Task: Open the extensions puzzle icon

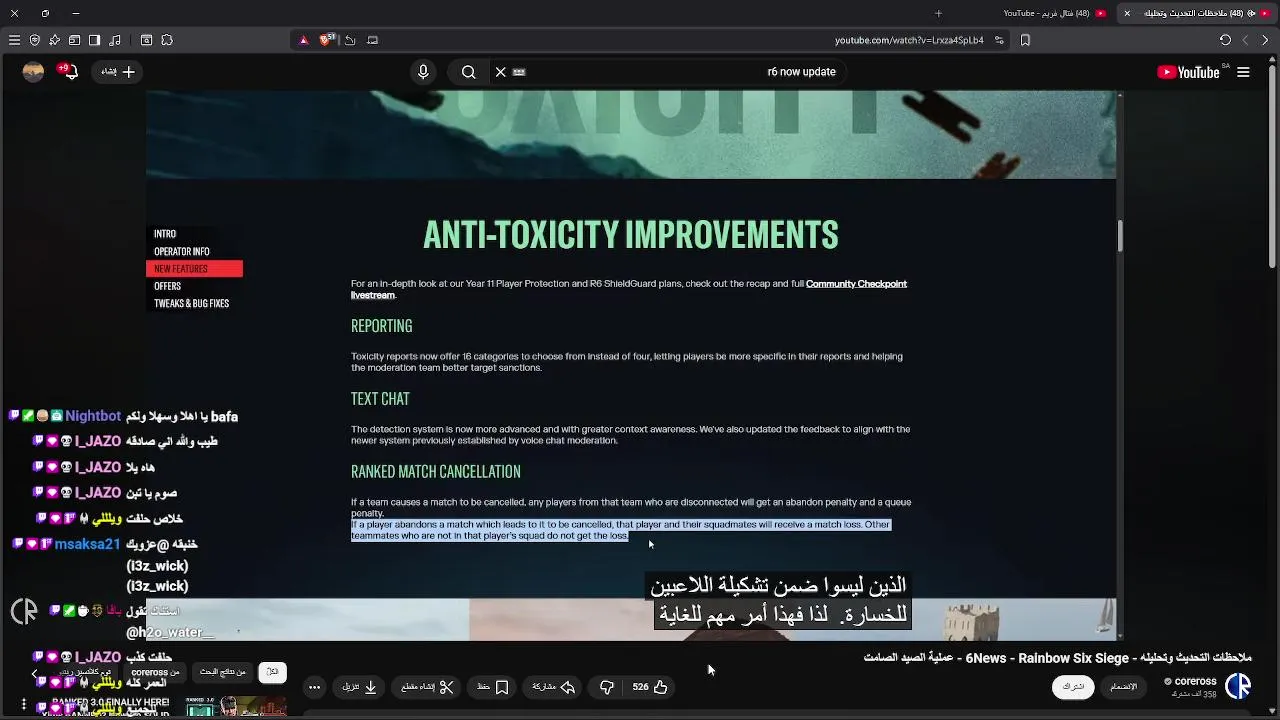Action: pos(167,40)
